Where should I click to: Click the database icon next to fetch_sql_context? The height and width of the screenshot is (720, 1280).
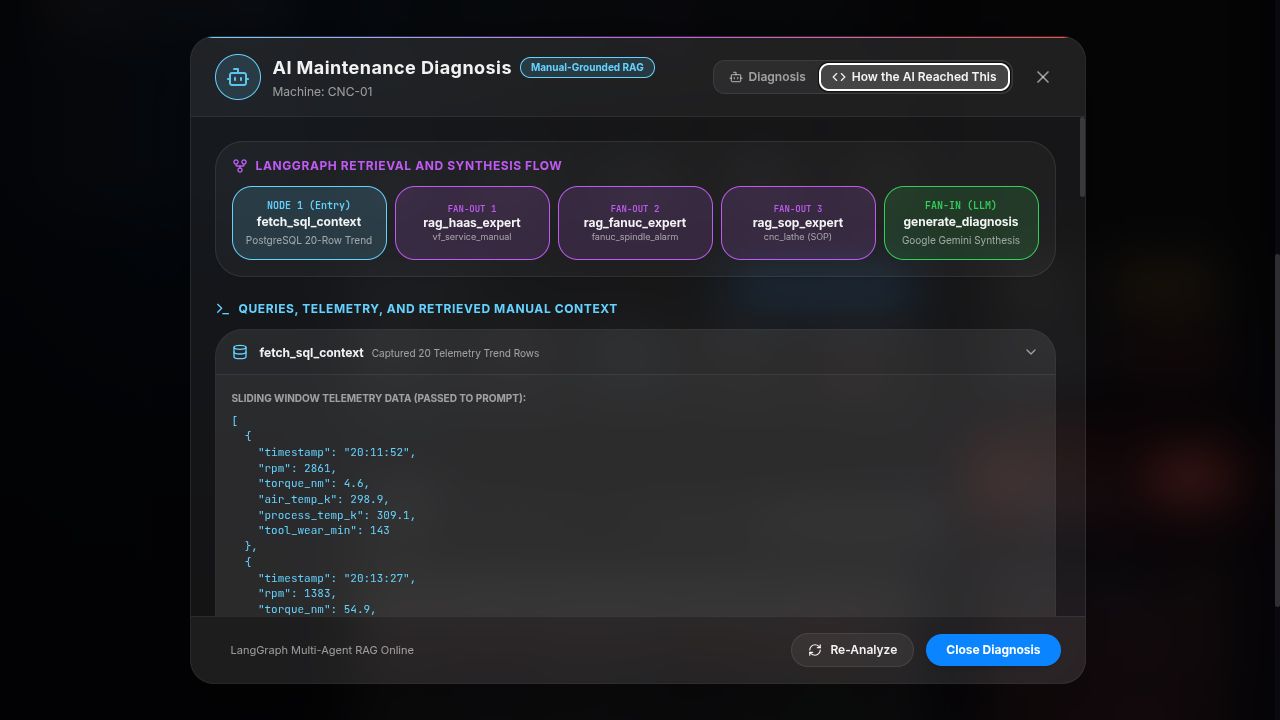coord(240,352)
